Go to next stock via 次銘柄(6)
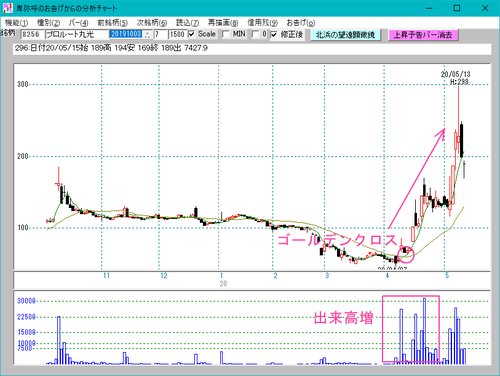500x376 pixels. [x=152, y=23]
